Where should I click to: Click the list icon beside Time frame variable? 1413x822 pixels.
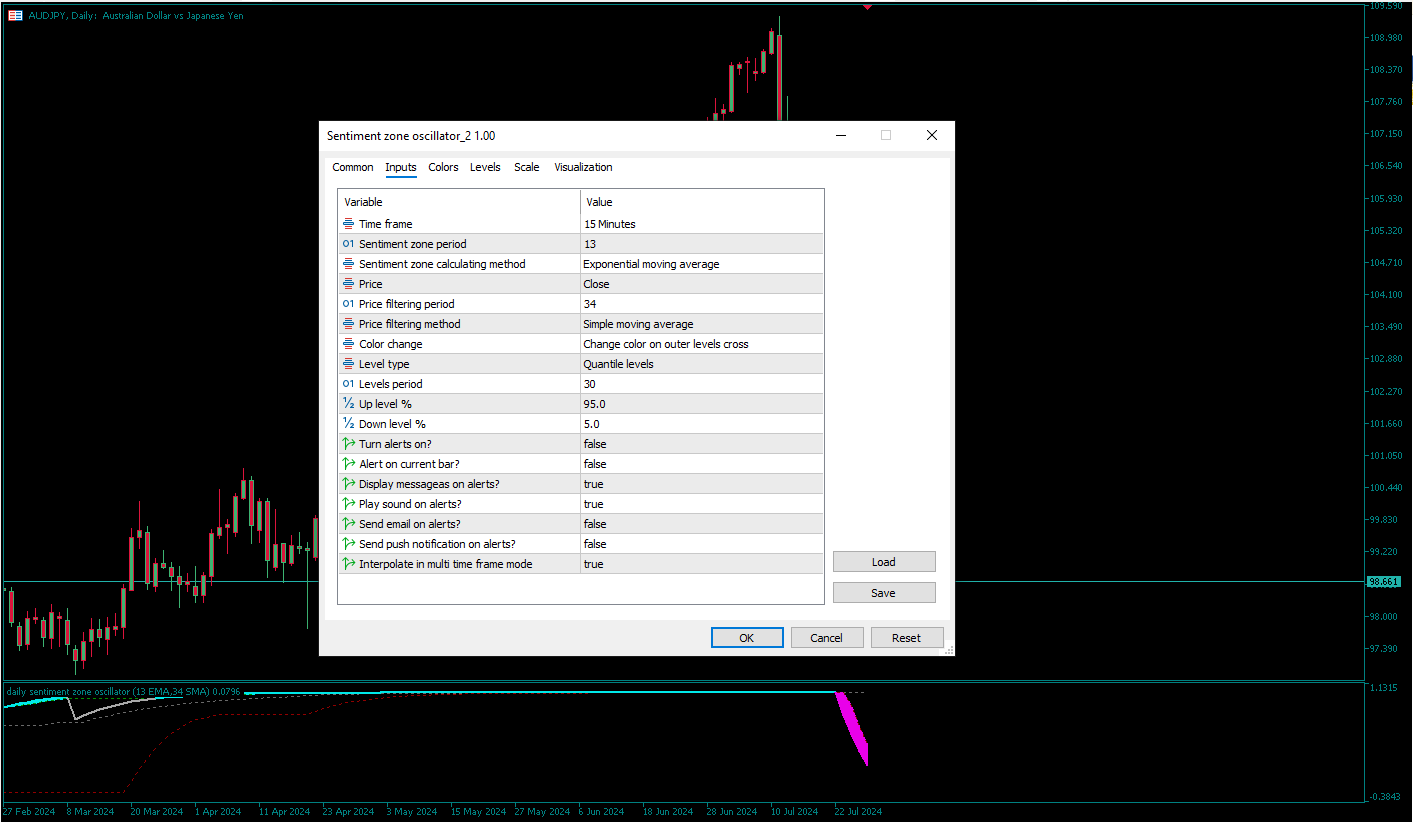(349, 223)
